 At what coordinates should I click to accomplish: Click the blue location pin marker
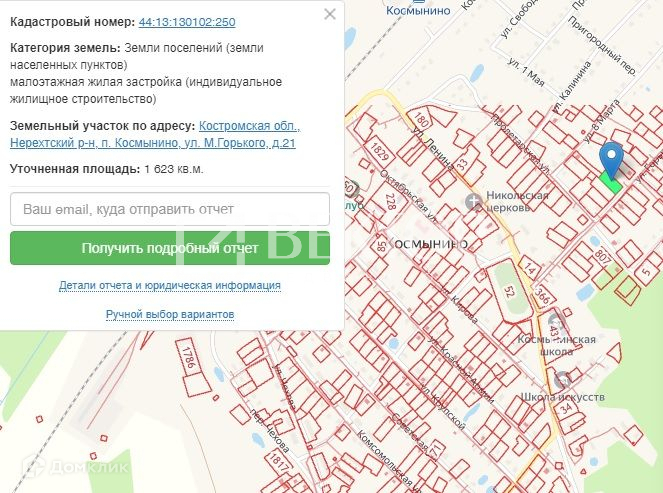click(x=611, y=159)
